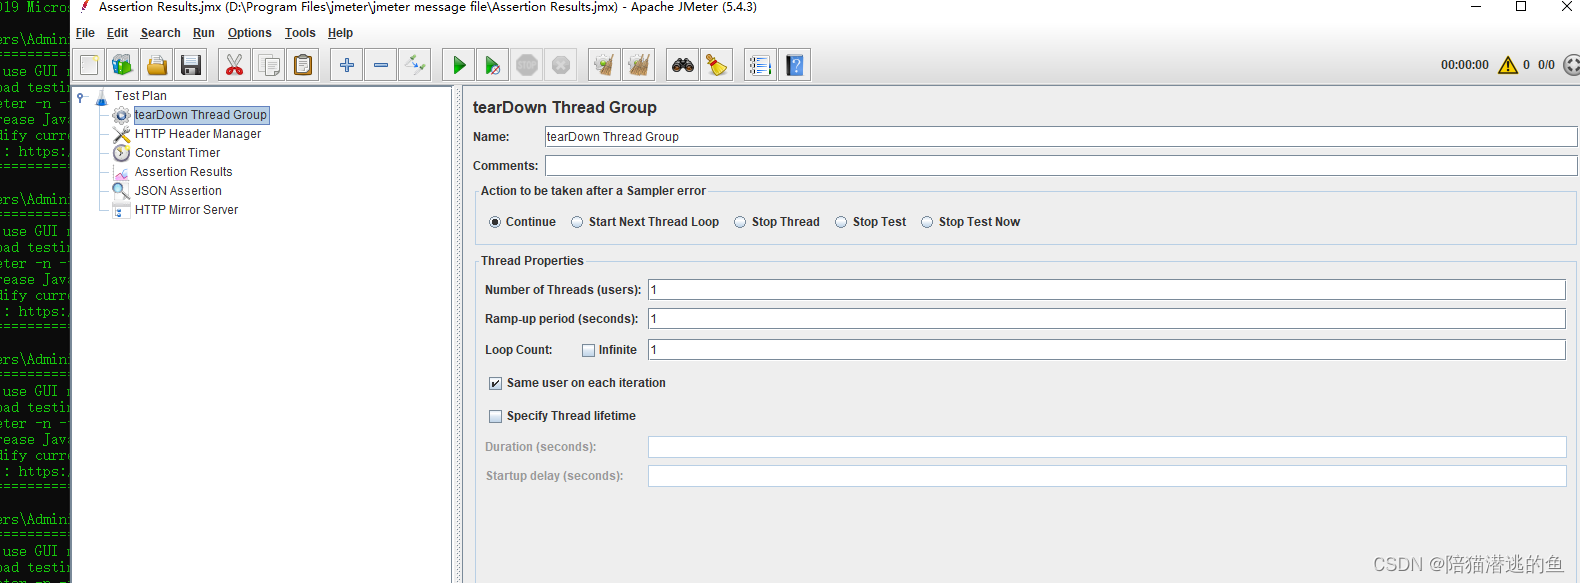Click the greyed Stop test icon
The height and width of the screenshot is (583, 1580).
[527, 65]
